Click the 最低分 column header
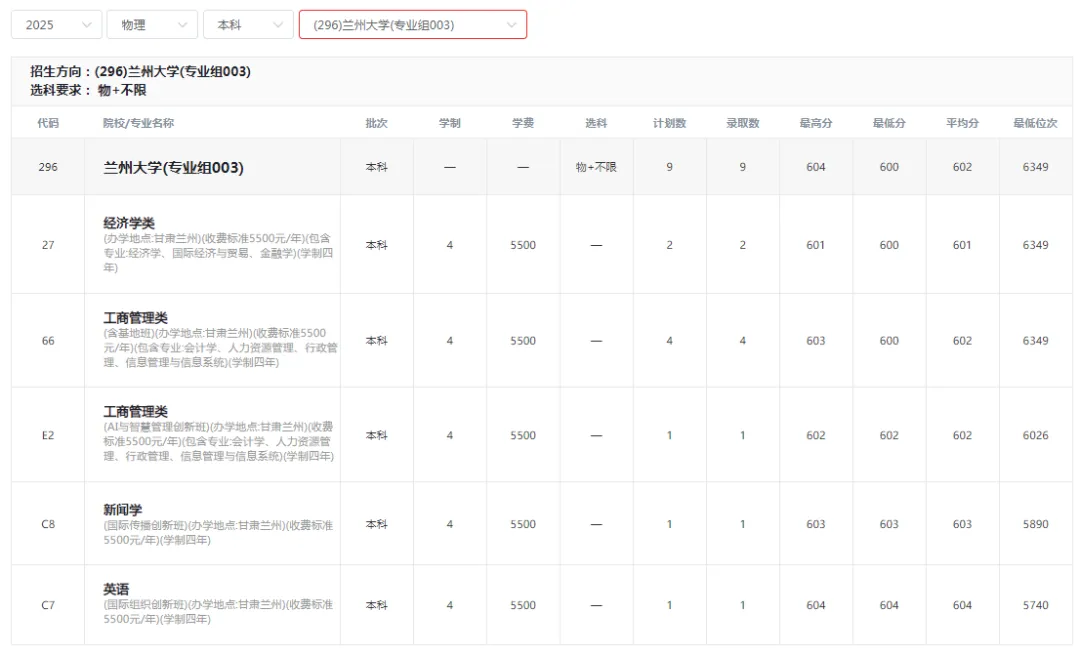The height and width of the screenshot is (654, 1080). (889, 123)
